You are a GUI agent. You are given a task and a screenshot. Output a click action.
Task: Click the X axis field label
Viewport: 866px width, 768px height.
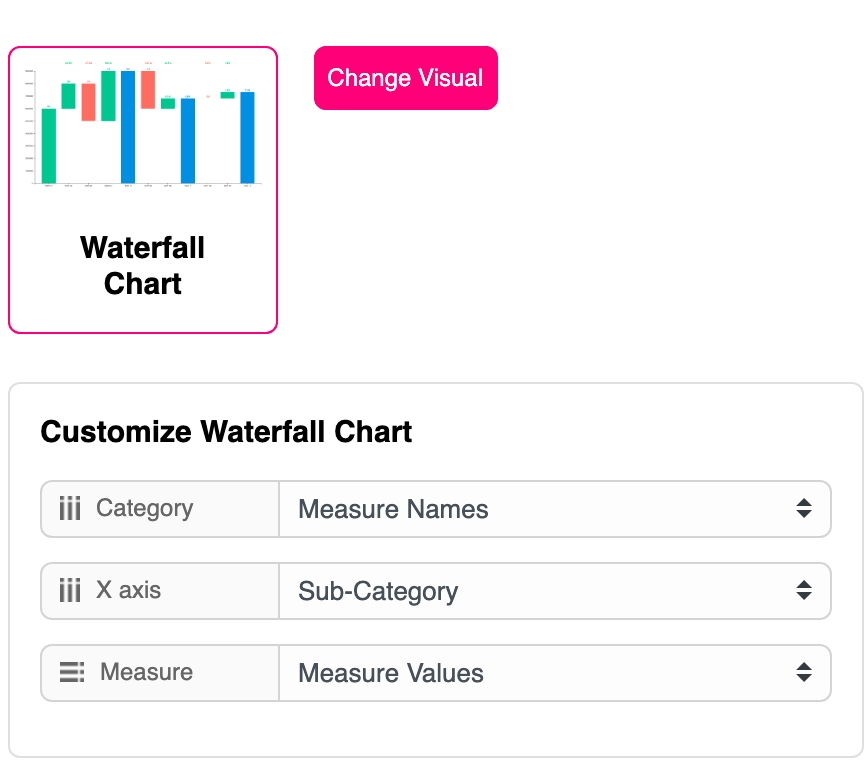click(x=128, y=591)
